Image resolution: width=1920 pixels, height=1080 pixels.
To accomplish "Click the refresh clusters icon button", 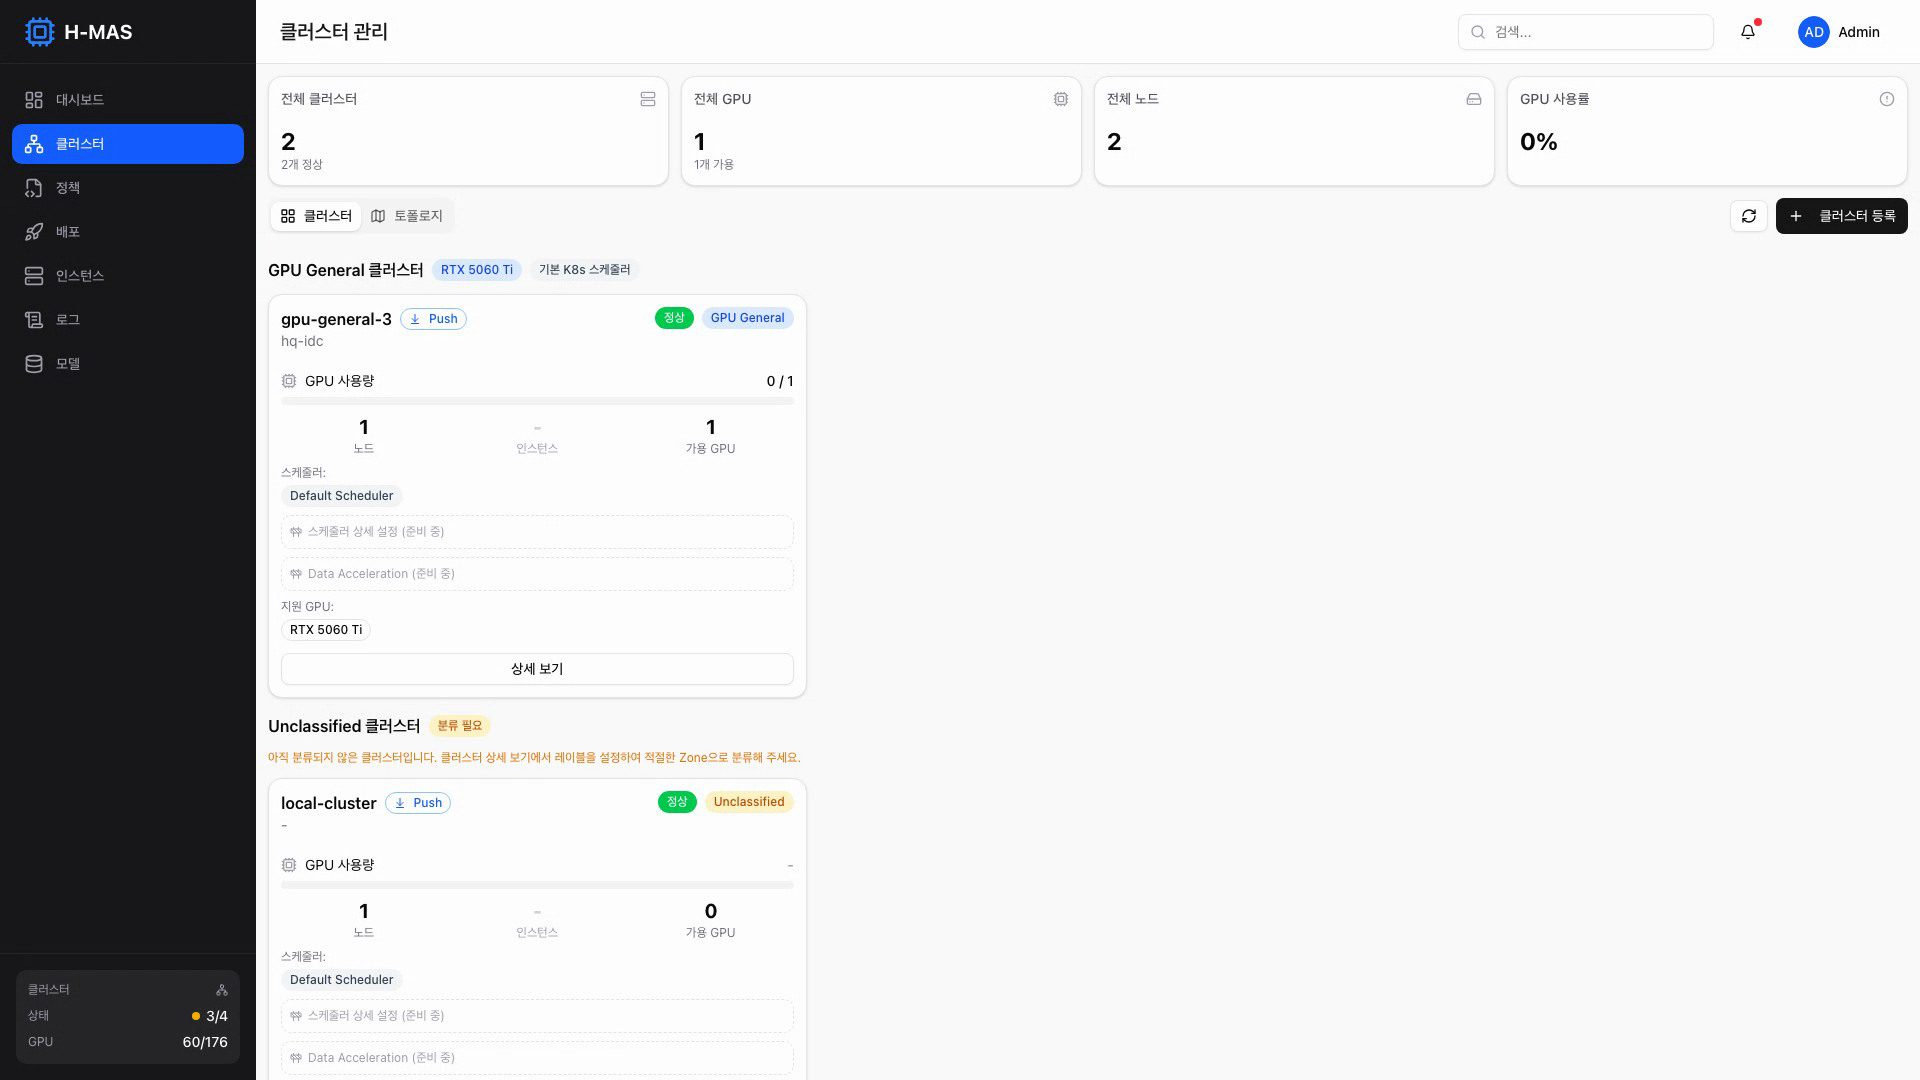I will pyautogui.click(x=1748, y=216).
